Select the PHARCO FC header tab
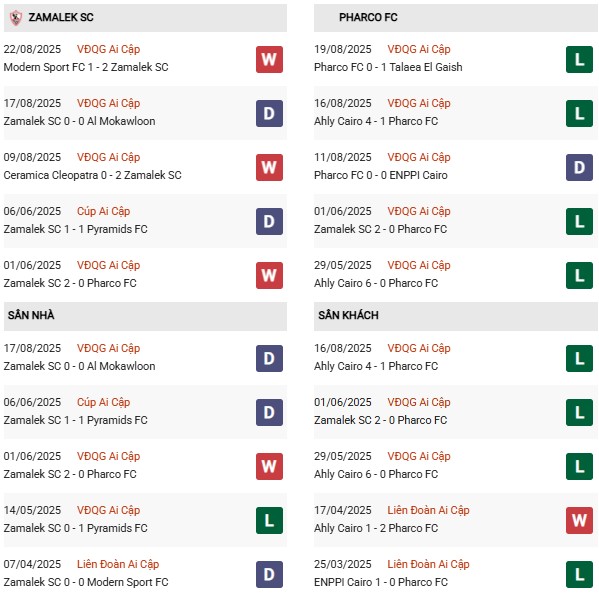Screen dimensions: 599x599 (x=456, y=18)
